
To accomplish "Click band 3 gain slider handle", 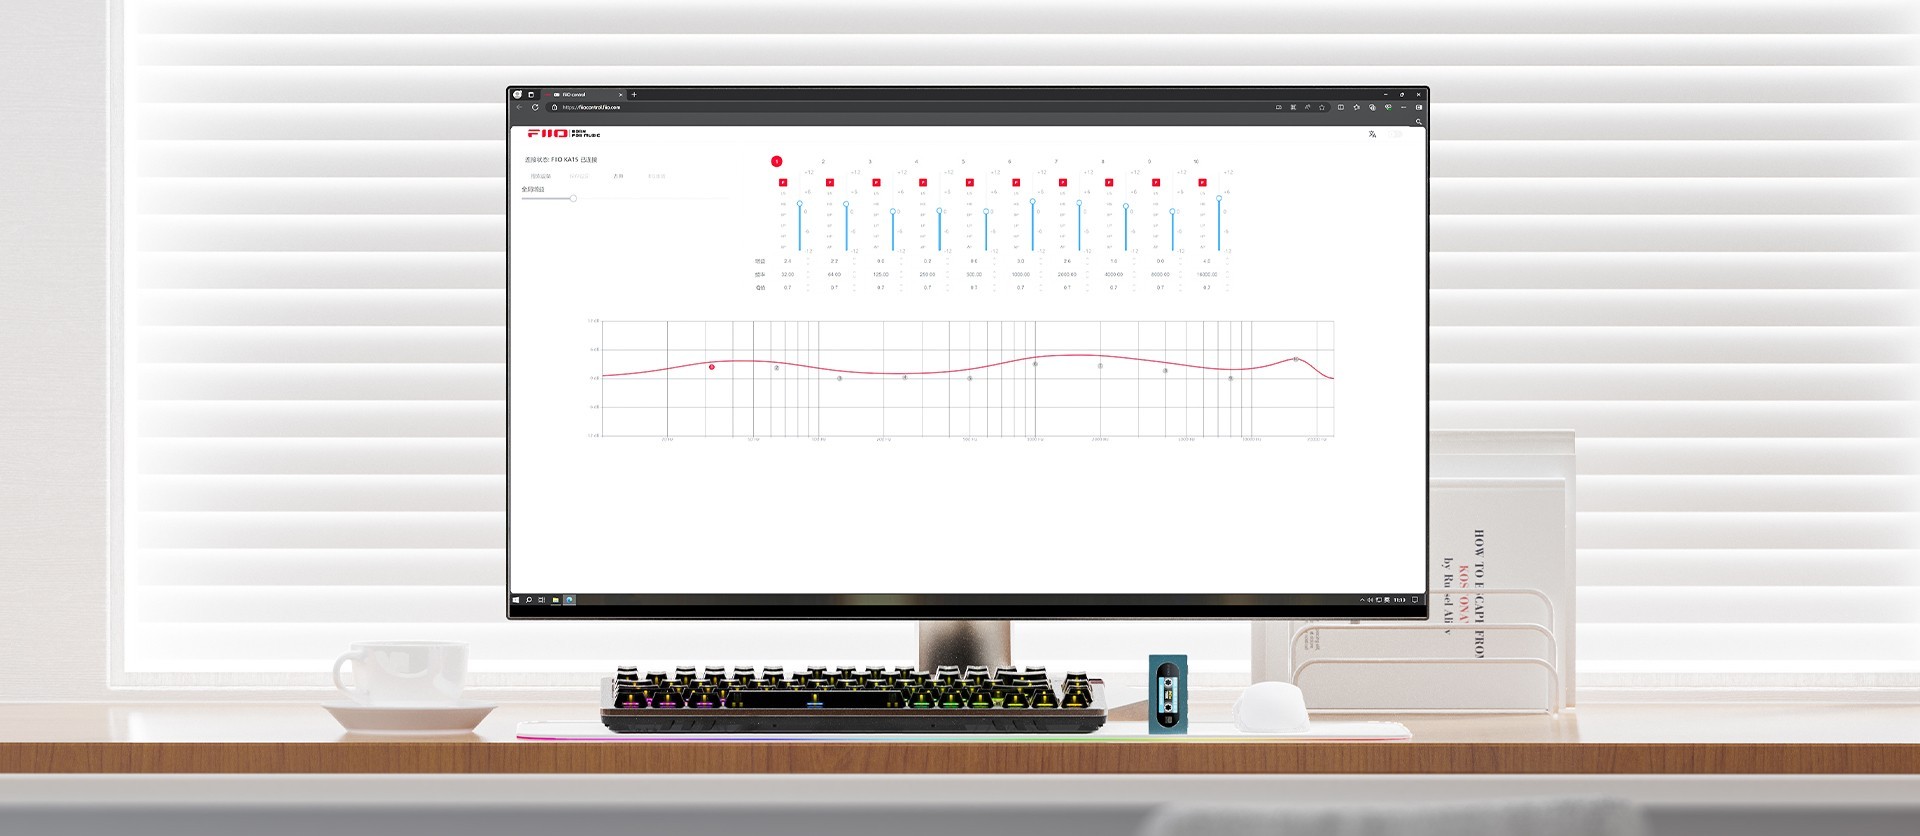I will [x=893, y=211].
